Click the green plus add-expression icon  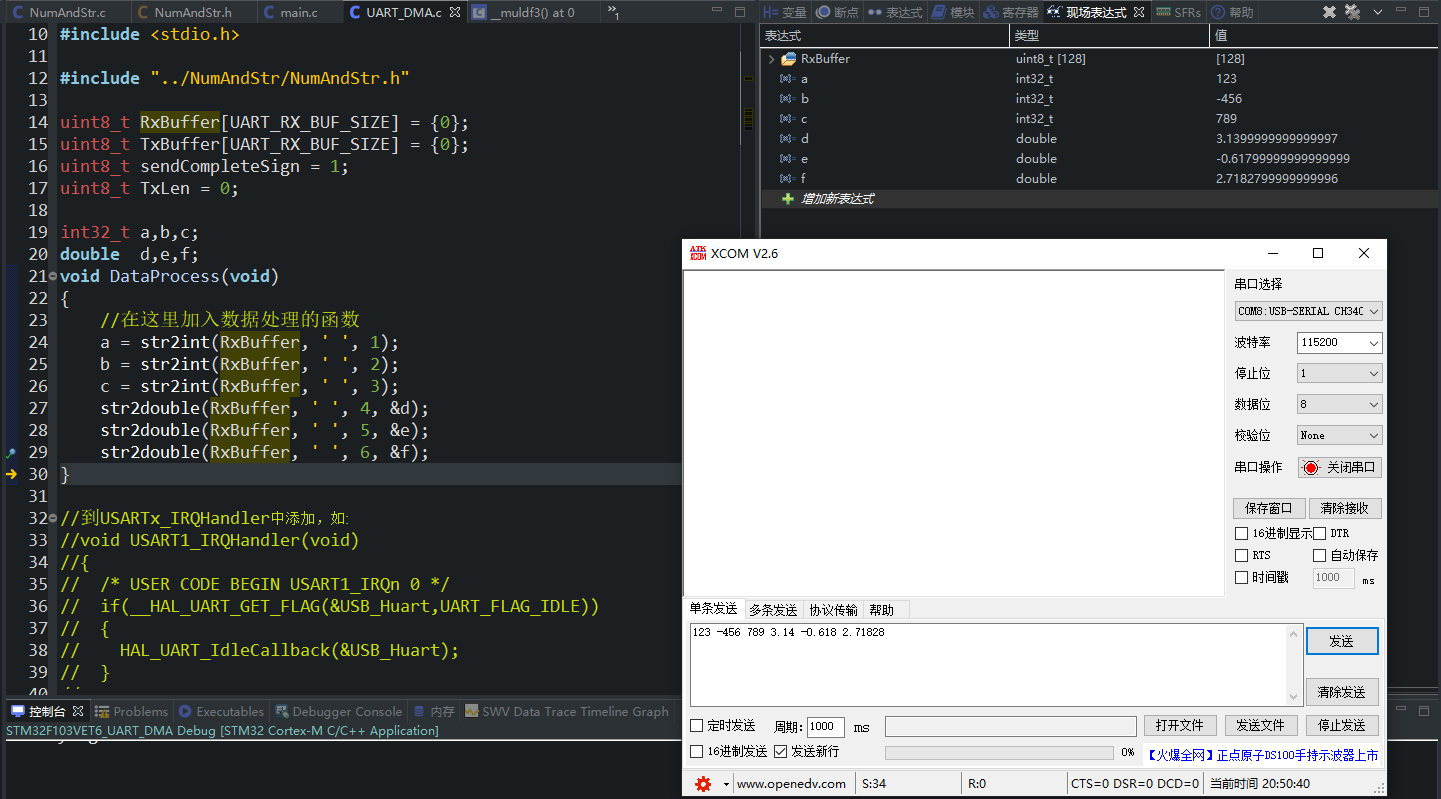coord(788,199)
